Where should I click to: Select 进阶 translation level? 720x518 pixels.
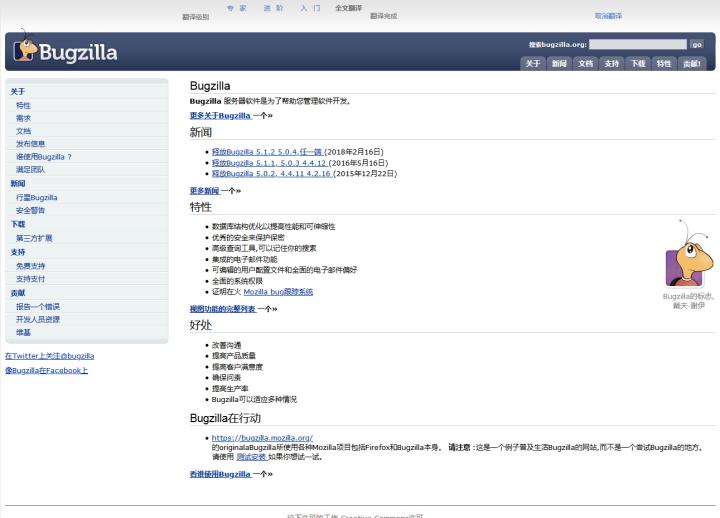pos(274,8)
